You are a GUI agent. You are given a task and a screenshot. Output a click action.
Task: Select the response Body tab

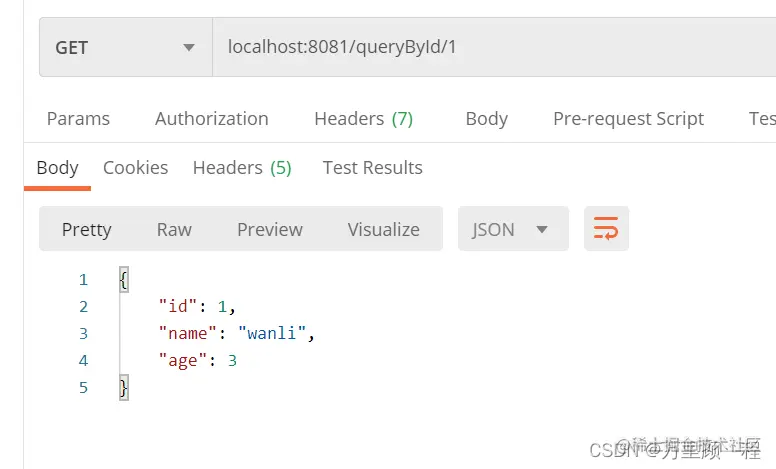point(57,168)
